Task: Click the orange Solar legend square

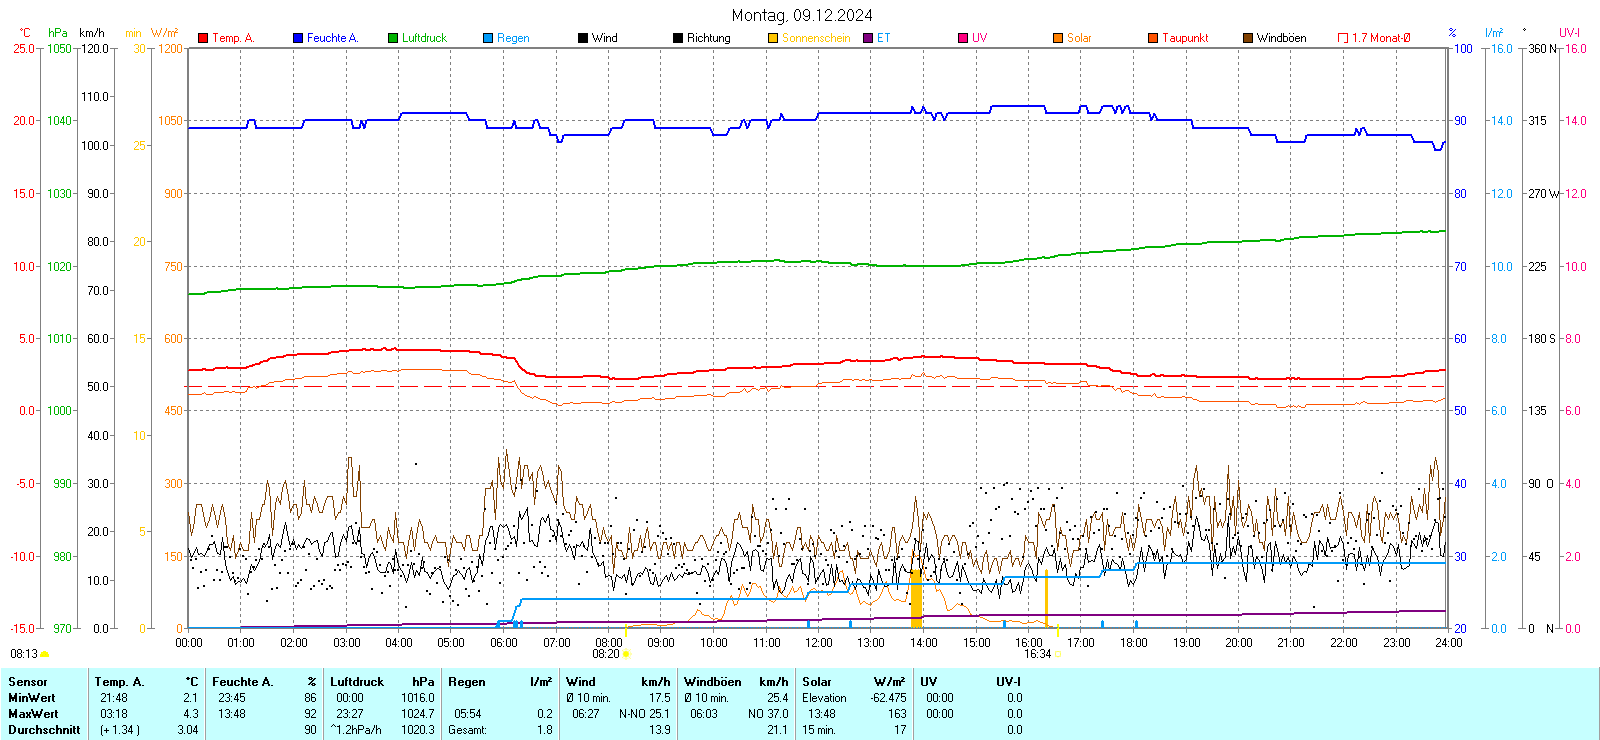Action: point(1058,38)
